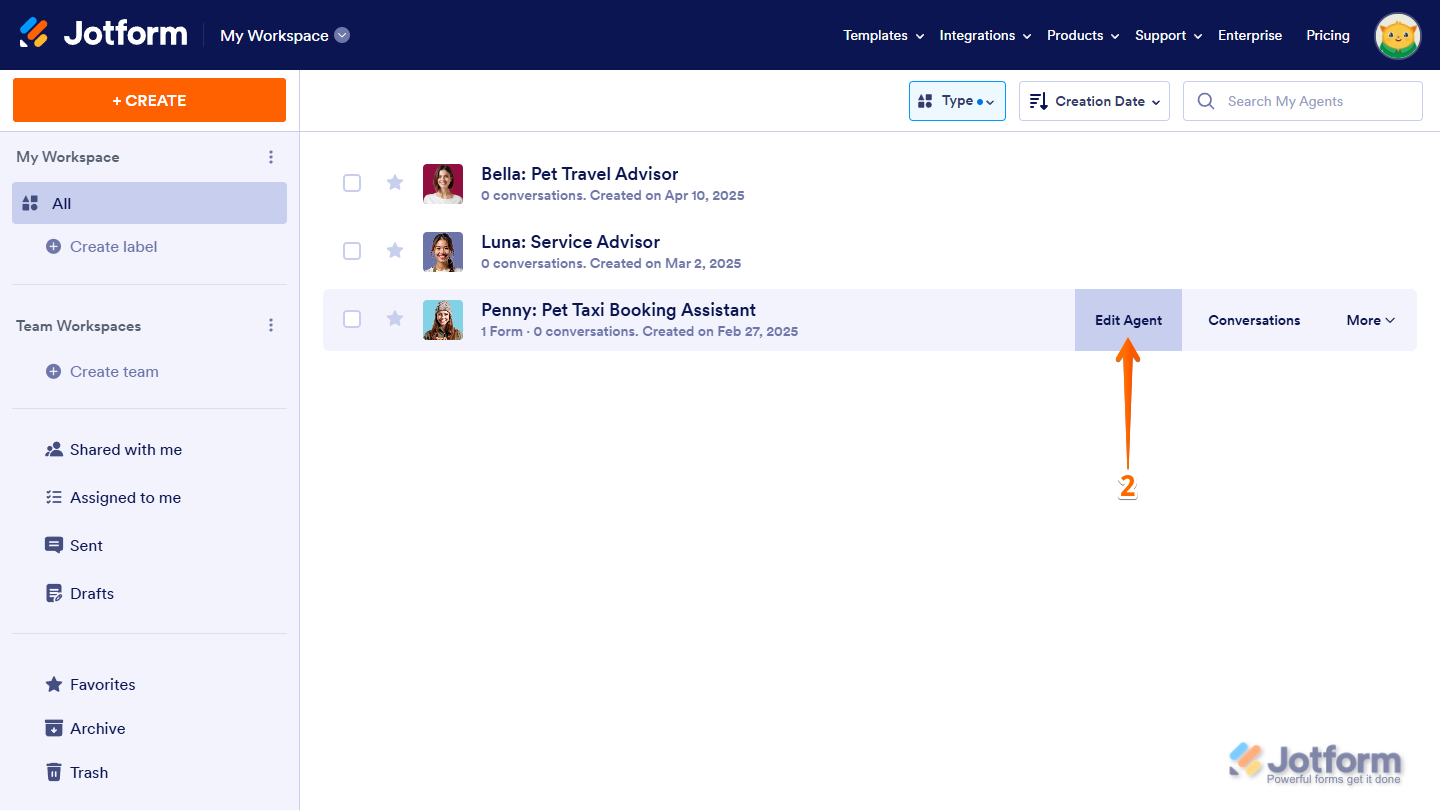The width and height of the screenshot is (1440, 810).
Task: Click the plus icon beside Create team
Action: [54, 372]
